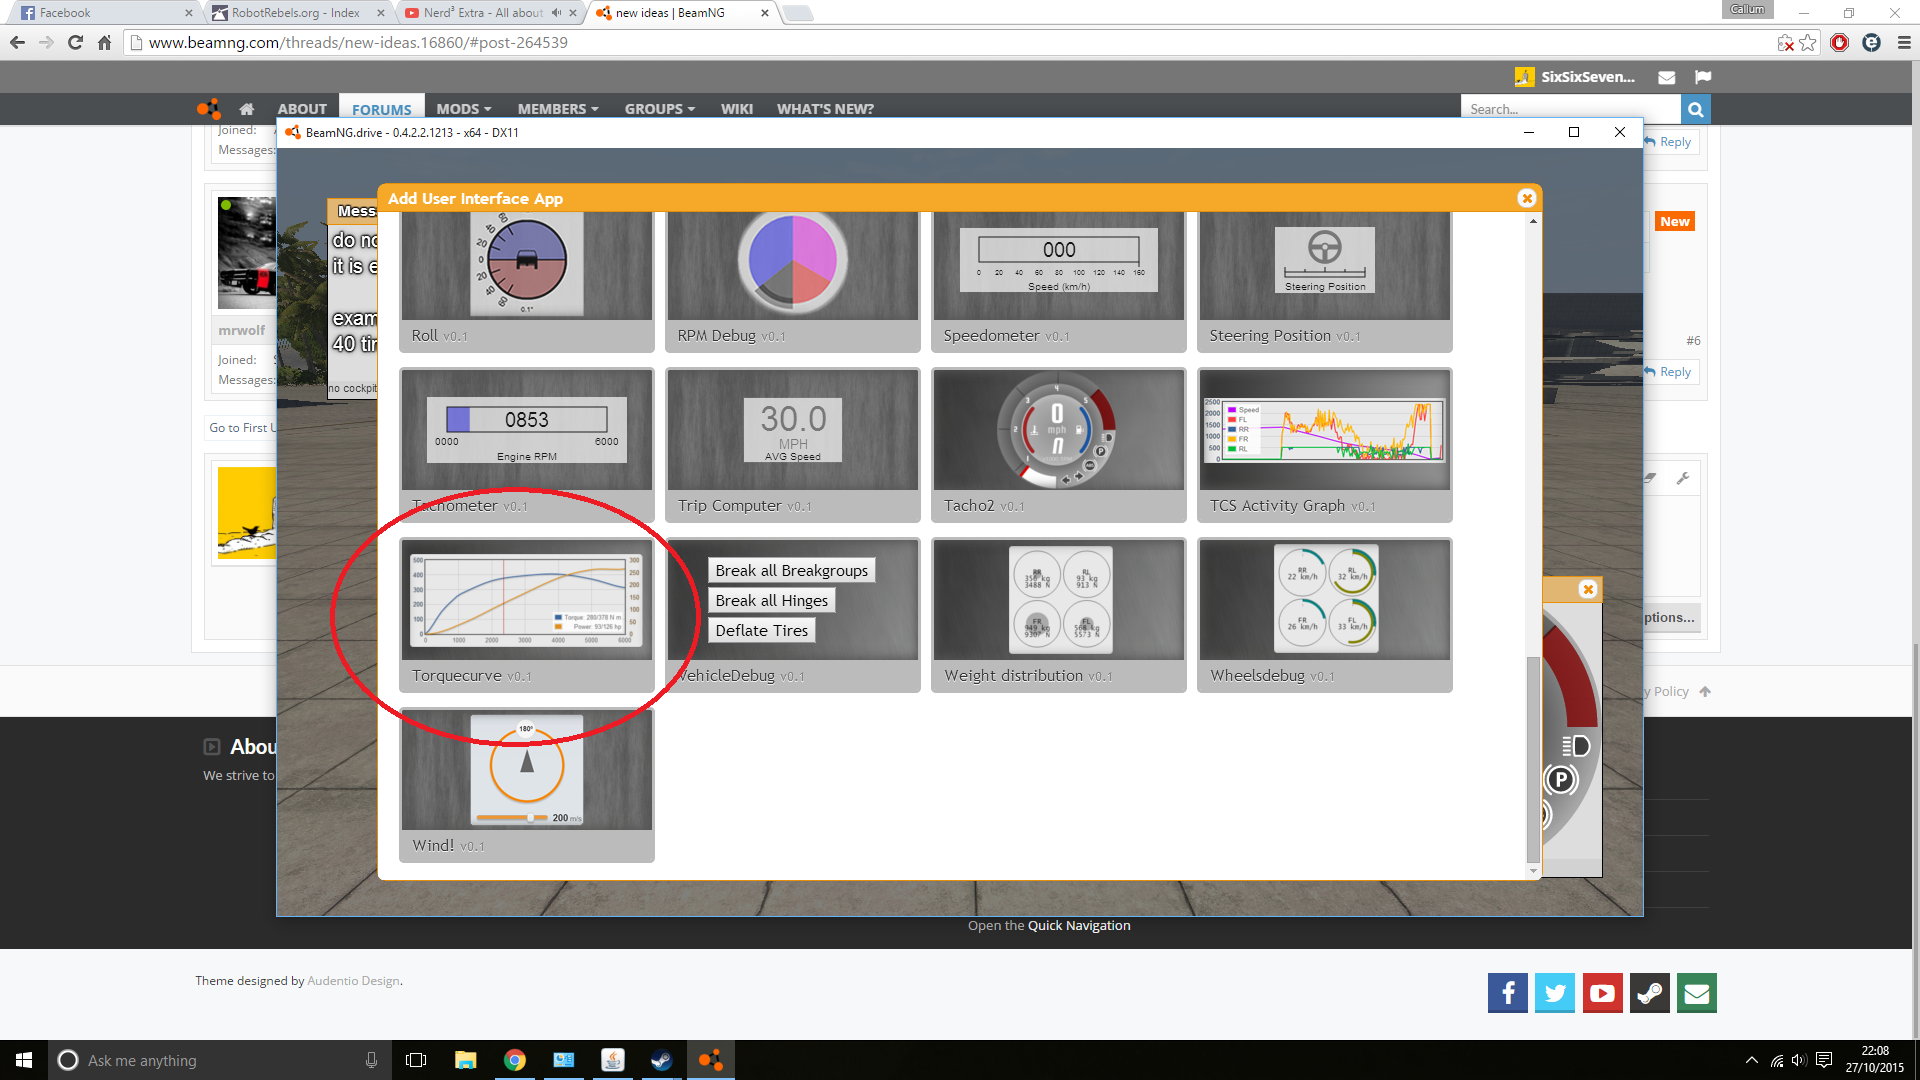Click the app list vertical scrollbar
Image resolution: width=1920 pixels, height=1080 pixels.
1533,758
